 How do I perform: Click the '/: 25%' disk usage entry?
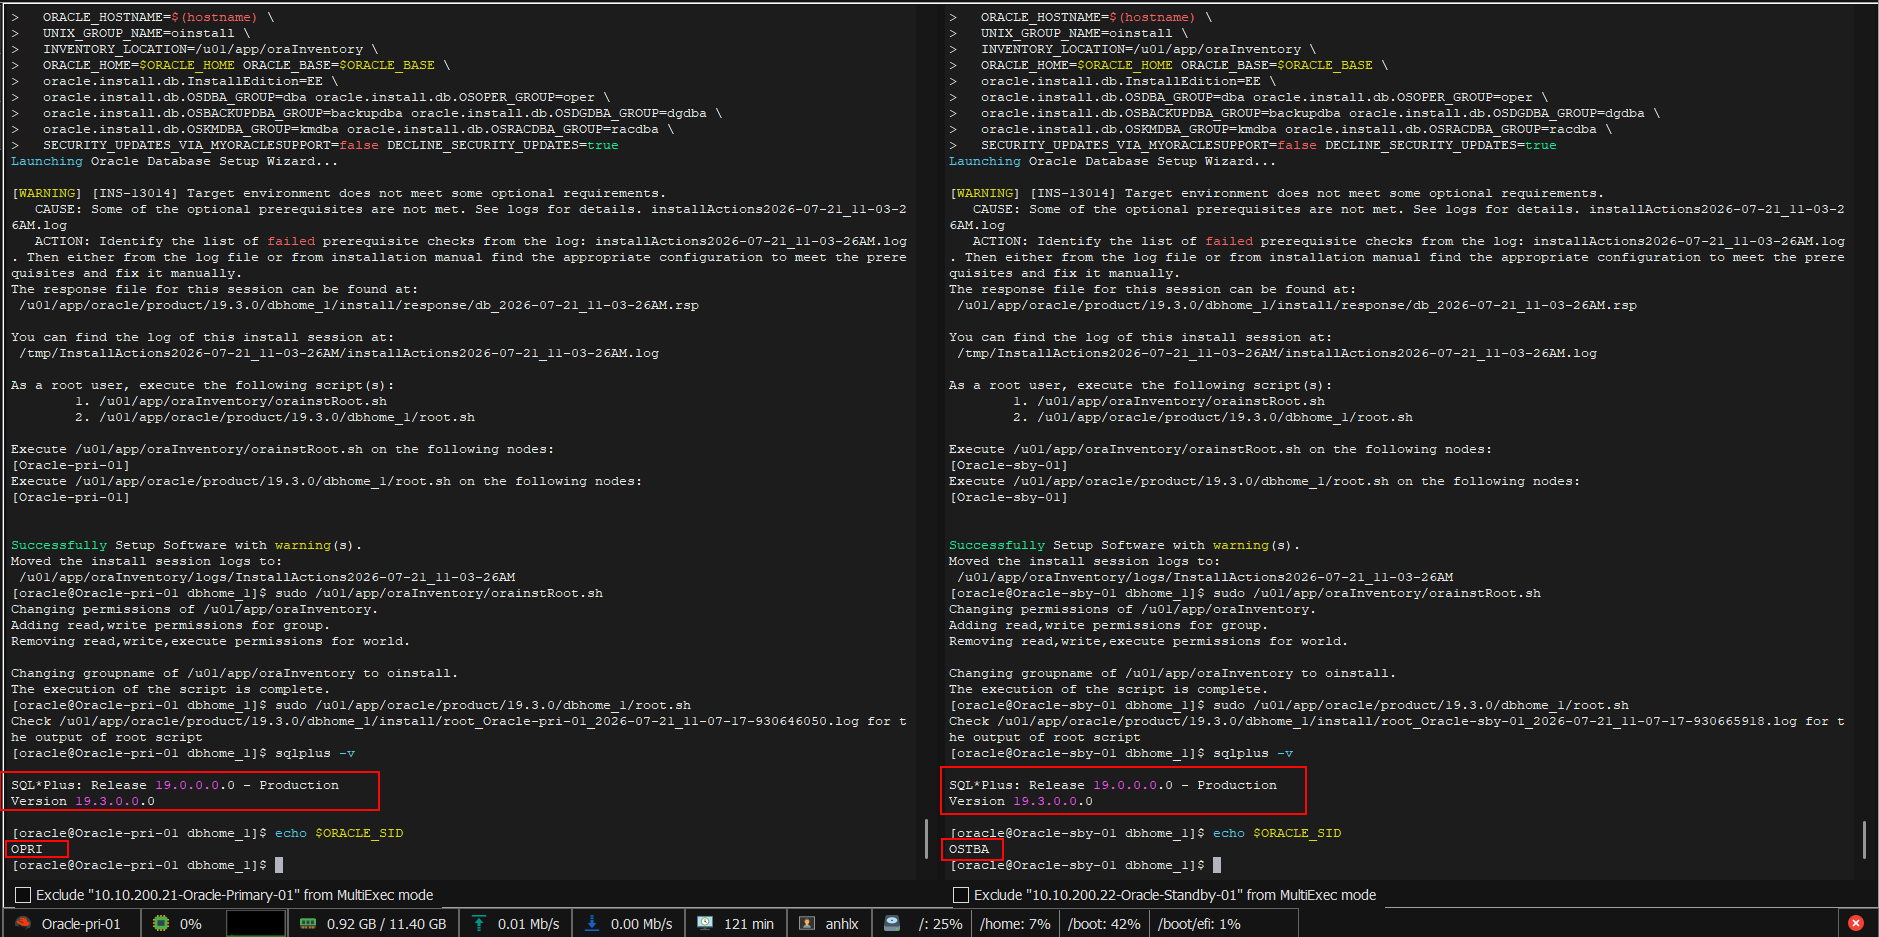(940, 924)
